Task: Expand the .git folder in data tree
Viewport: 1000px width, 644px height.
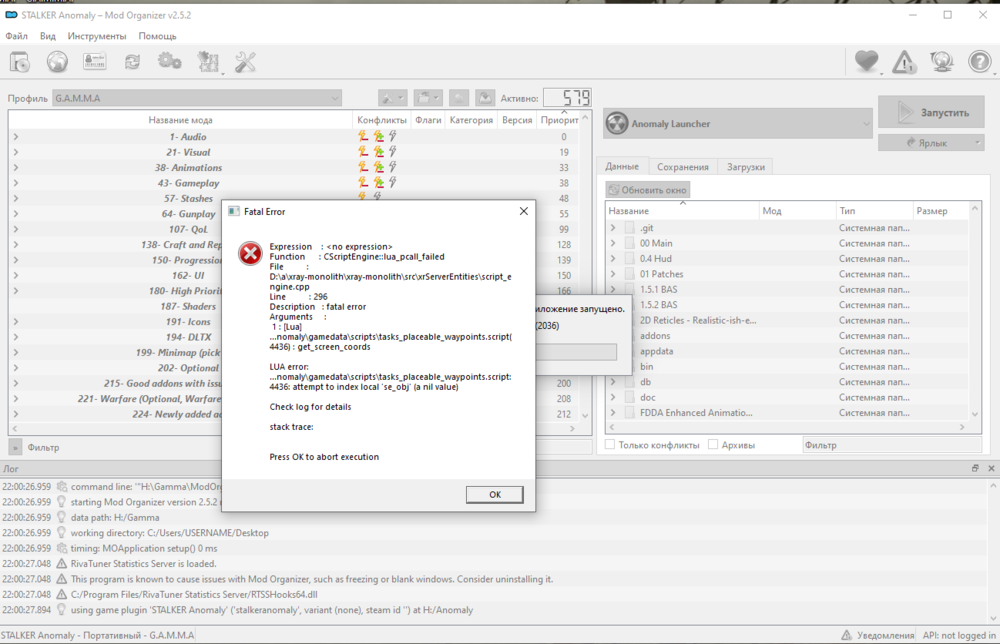Action: tap(613, 228)
